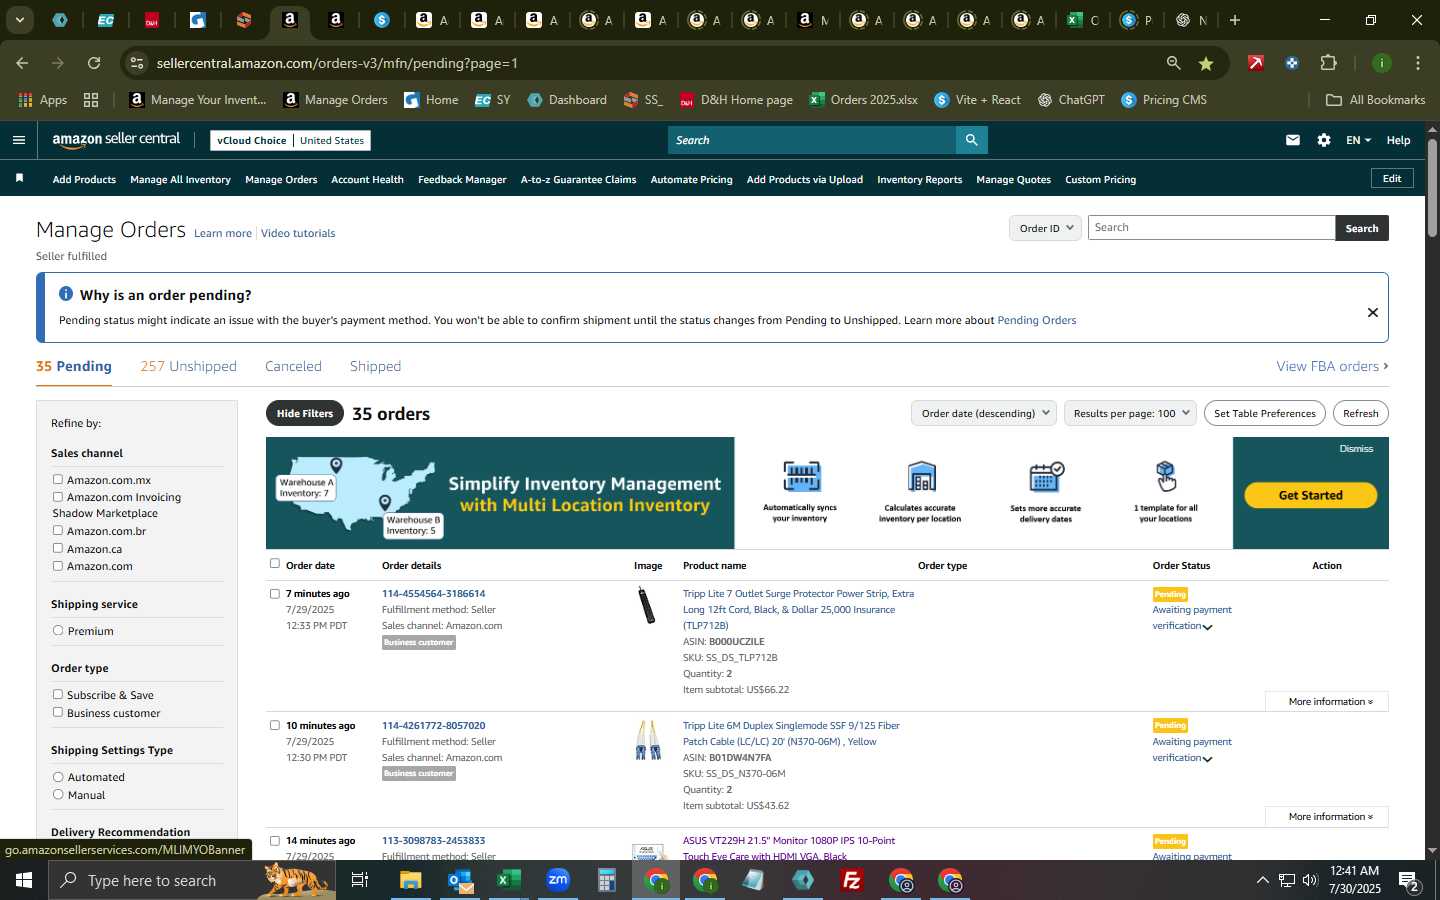Viewport: 1440px width, 900px height.
Task: Open FileZilla from the taskbar
Action: click(852, 880)
